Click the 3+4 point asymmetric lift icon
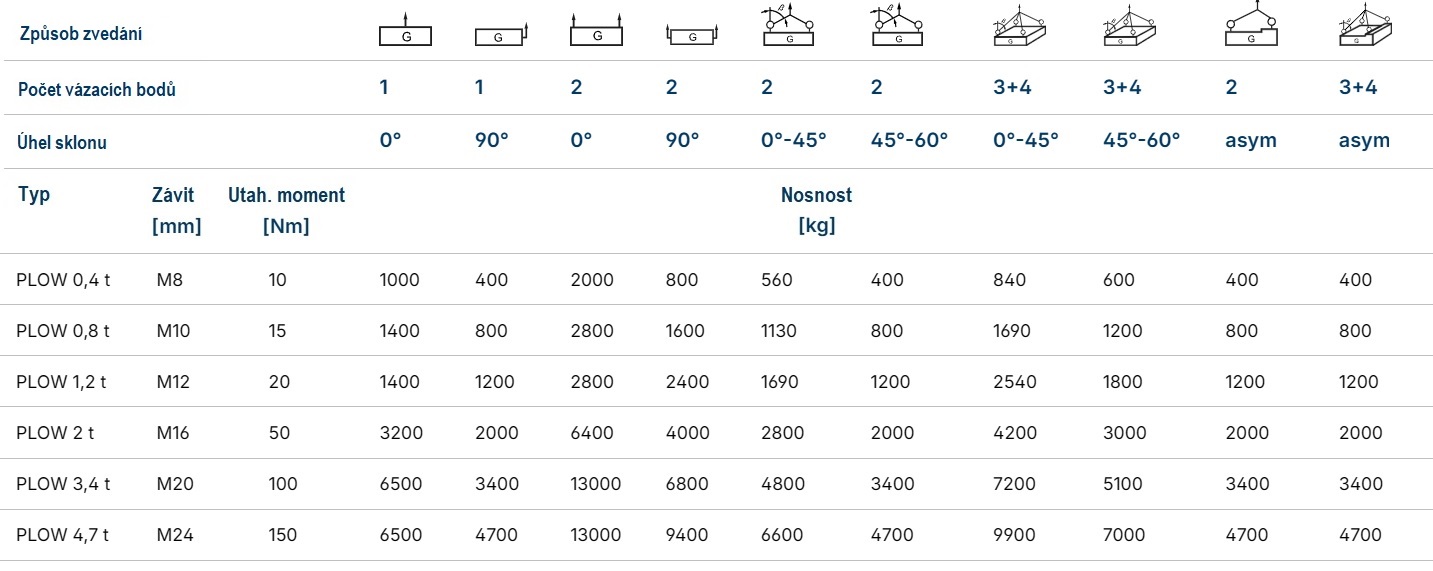This screenshot has height=571, width=1433. click(1366, 30)
